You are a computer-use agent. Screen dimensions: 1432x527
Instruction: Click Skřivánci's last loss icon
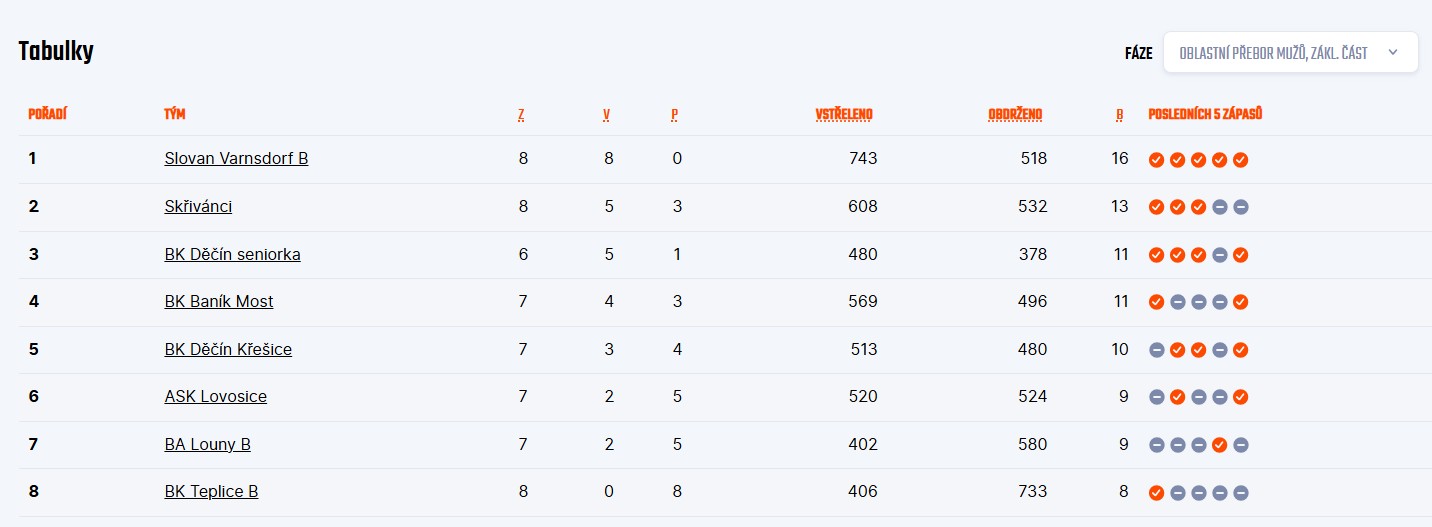click(1241, 207)
